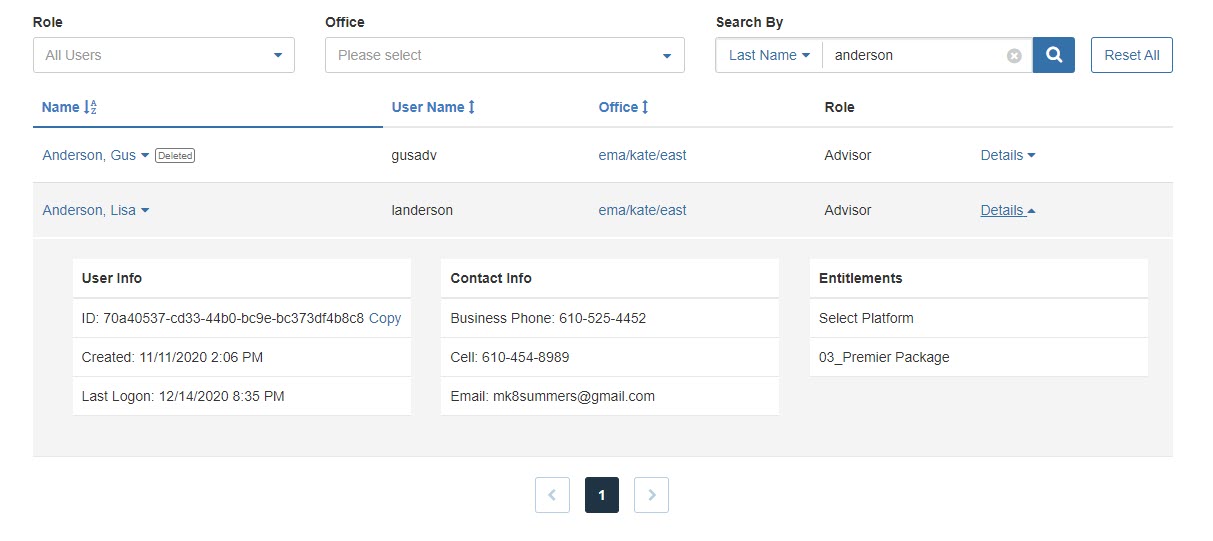1213x541 pixels.
Task: Copy the user ID via Copy link
Action: (385, 318)
